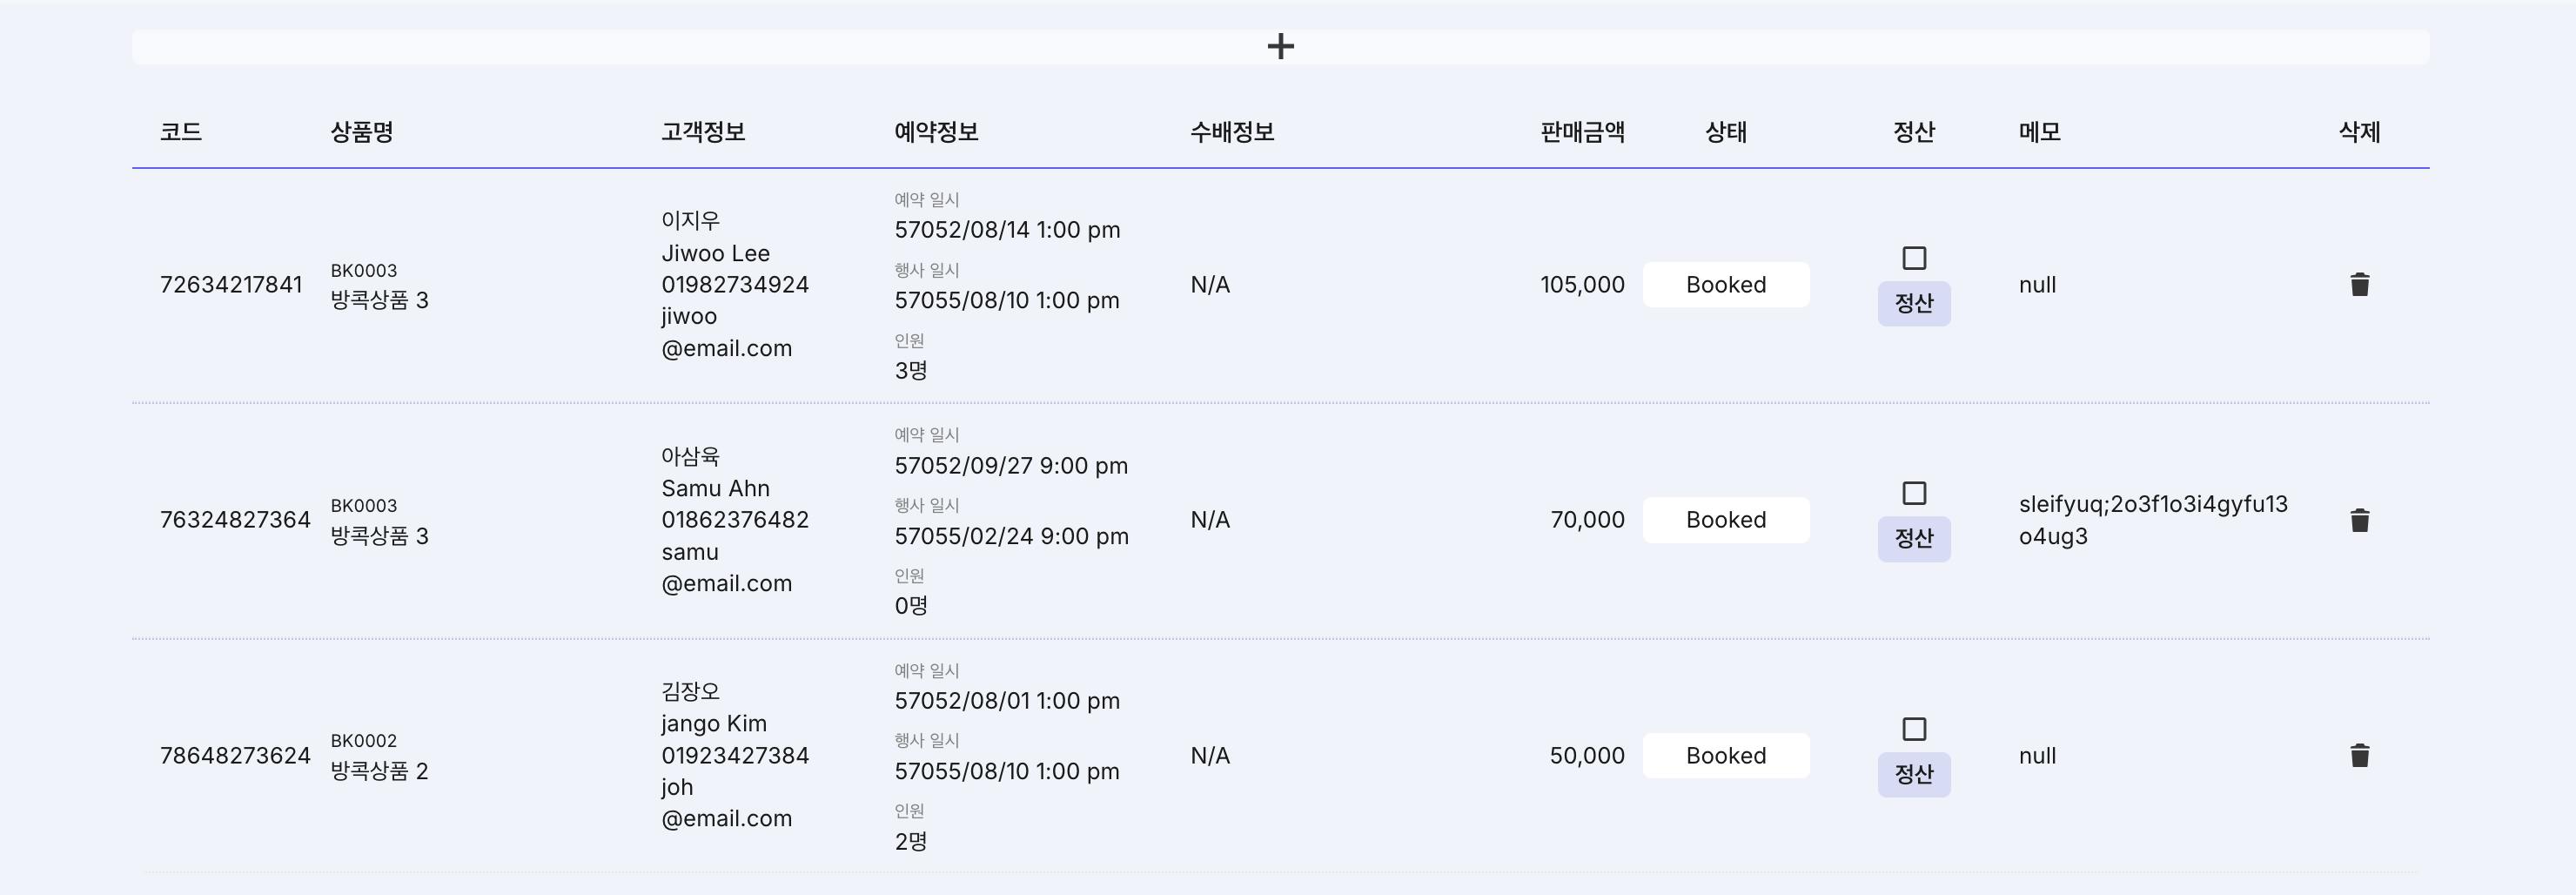Delete booking 72634217841 with trash icon
The width and height of the screenshot is (2576, 895).
pos(2359,285)
